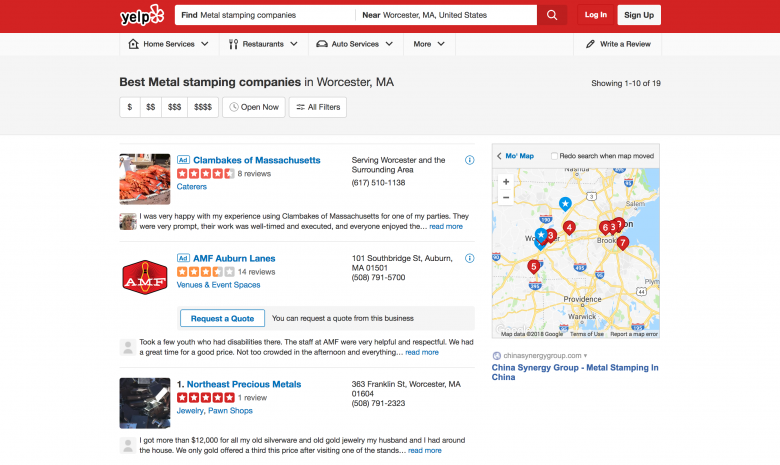780x465 pixels.
Task: Click Northeast Precious Metals star rating
Action: click(x=205, y=397)
